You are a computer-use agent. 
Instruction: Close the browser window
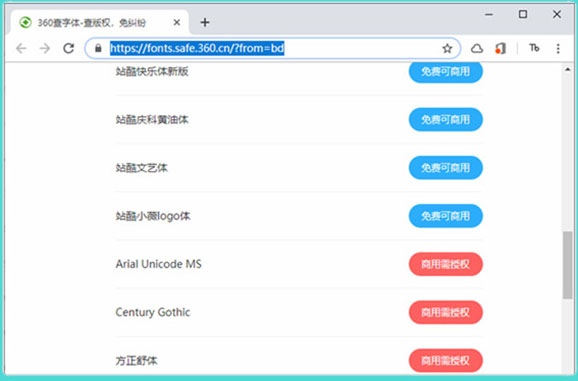pyautogui.click(x=557, y=14)
